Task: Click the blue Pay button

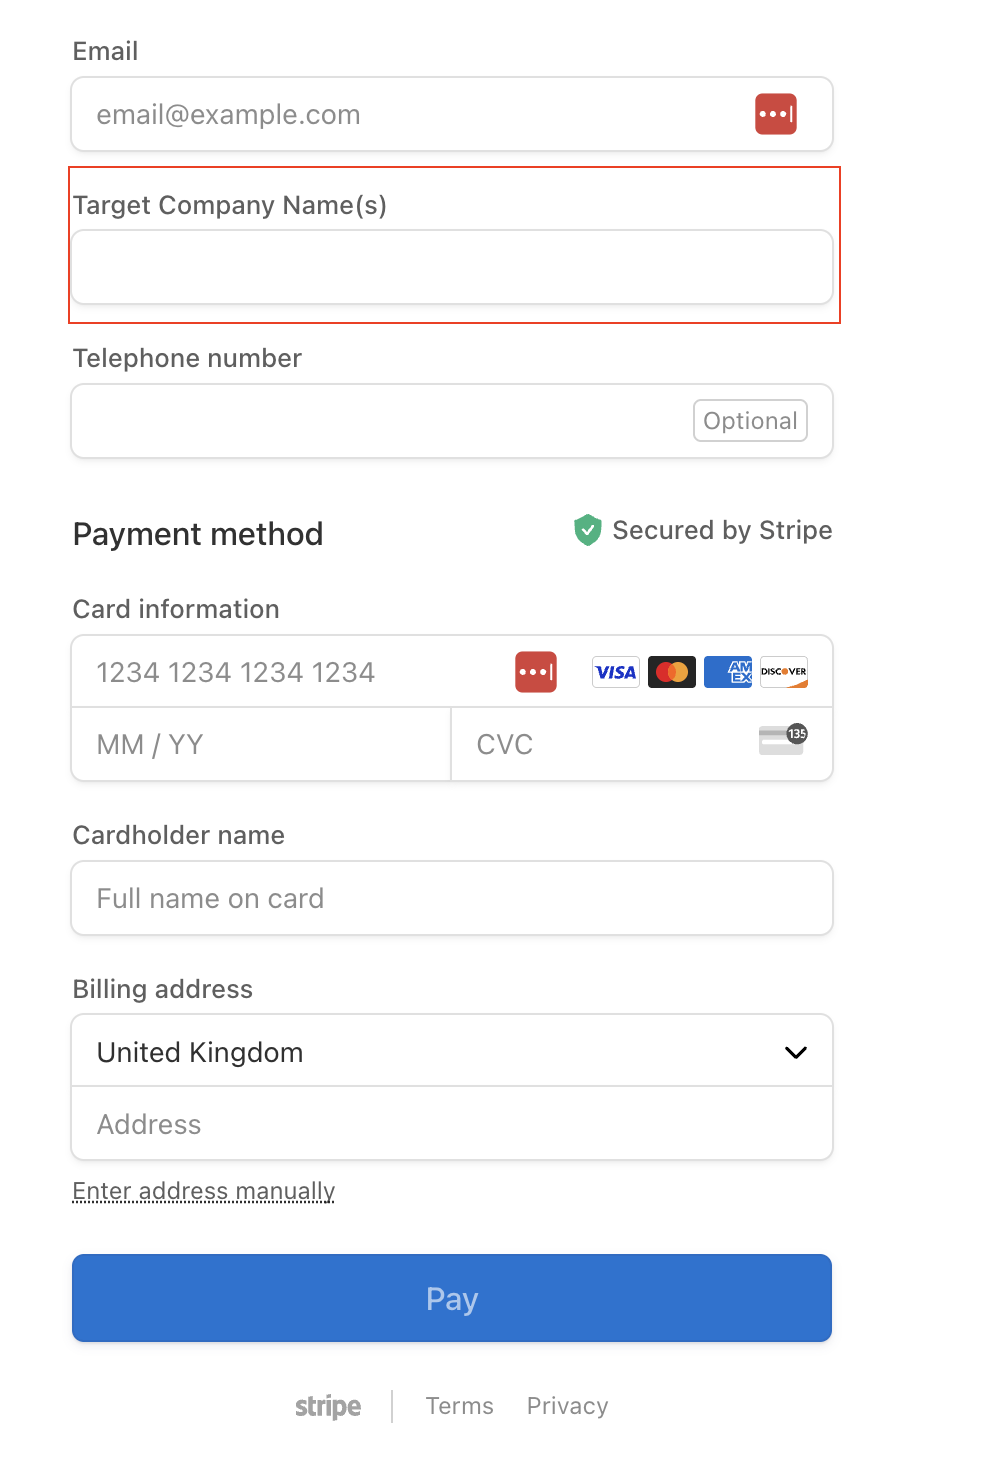Action: point(452,1298)
